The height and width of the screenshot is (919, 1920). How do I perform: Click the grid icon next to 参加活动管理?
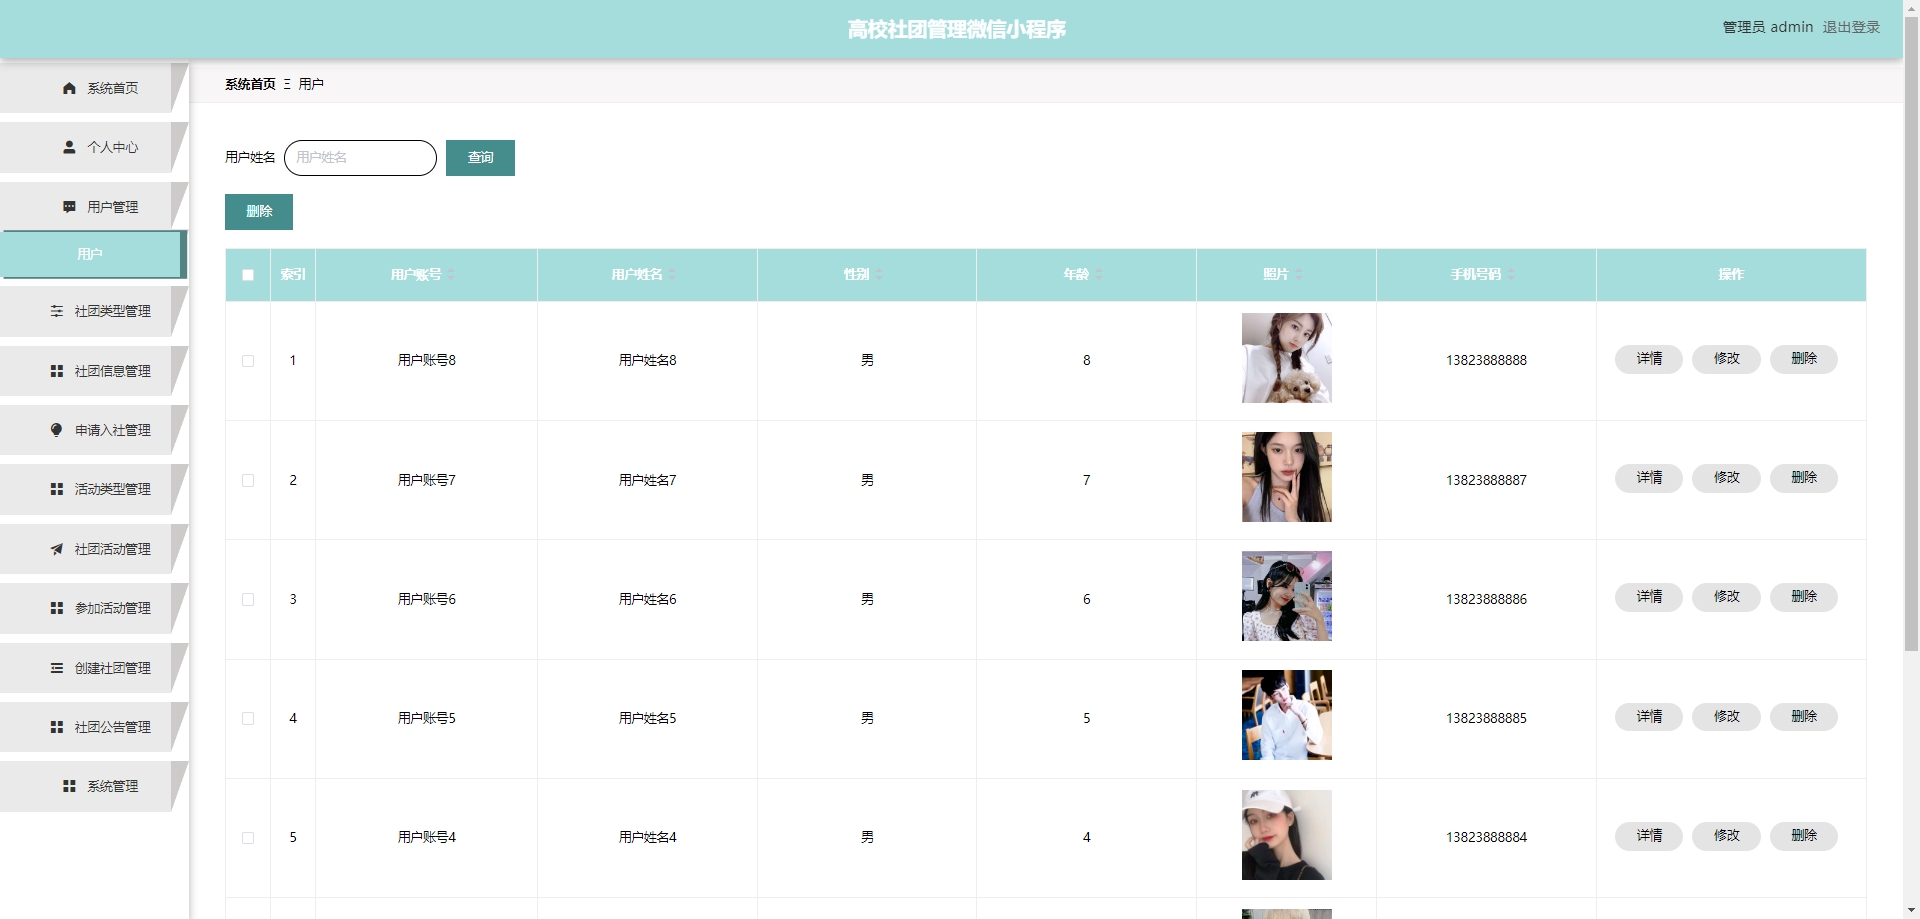(57, 608)
